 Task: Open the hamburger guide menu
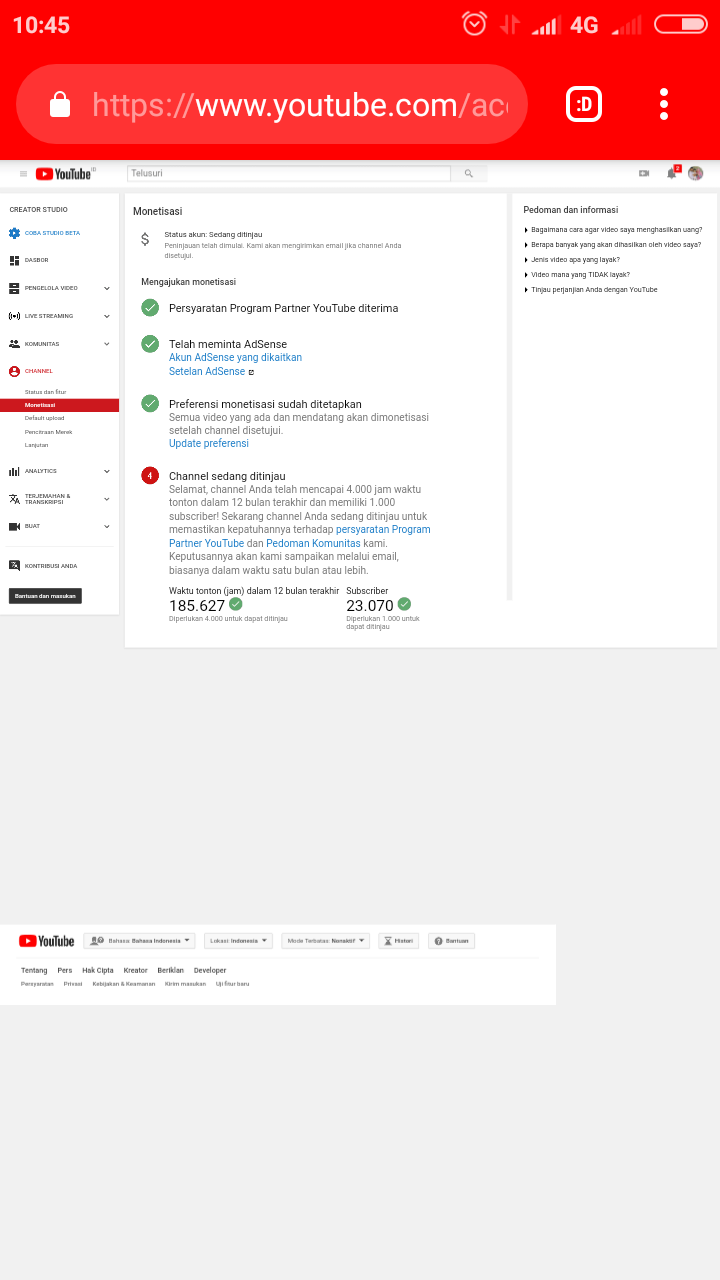pyautogui.click(x=23, y=174)
